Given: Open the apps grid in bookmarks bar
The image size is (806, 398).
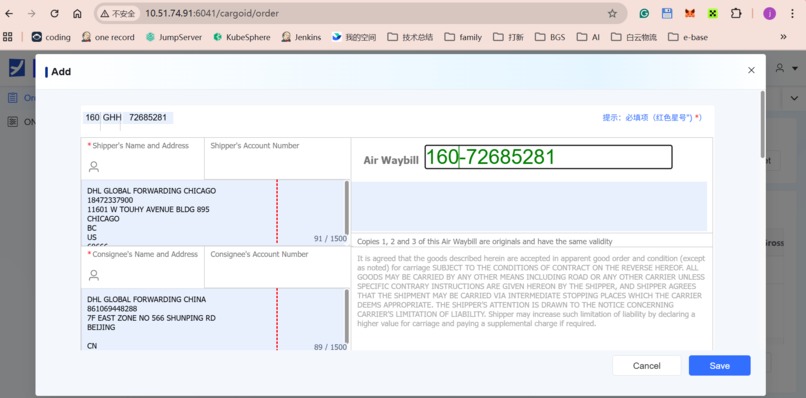Looking at the screenshot, I should click(x=8, y=37).
